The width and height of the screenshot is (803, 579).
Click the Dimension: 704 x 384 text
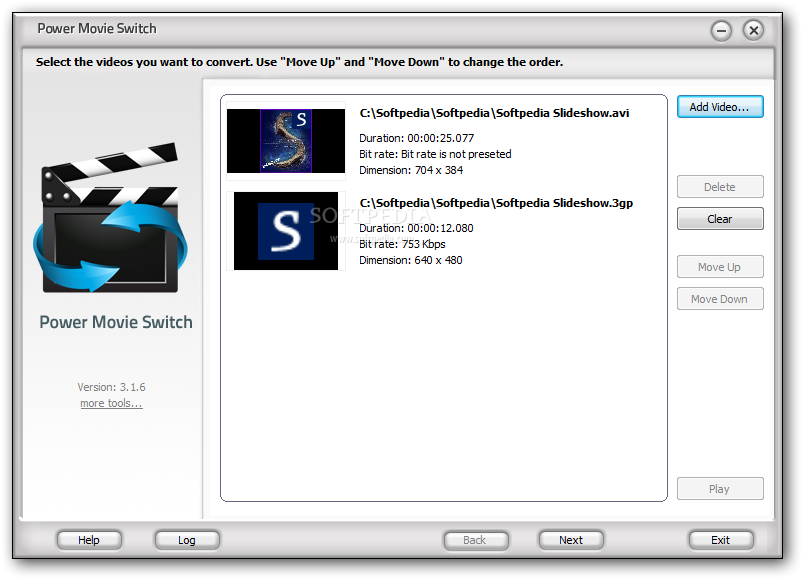pos(411,170)
